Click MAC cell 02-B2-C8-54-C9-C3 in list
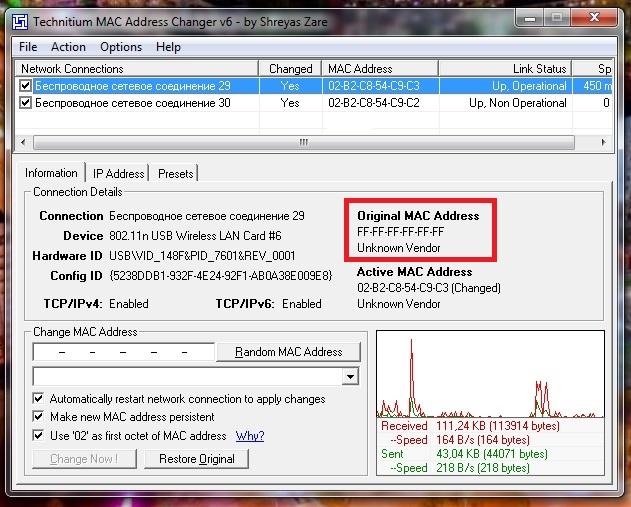The image size is (631, 507). pos(374,86)
